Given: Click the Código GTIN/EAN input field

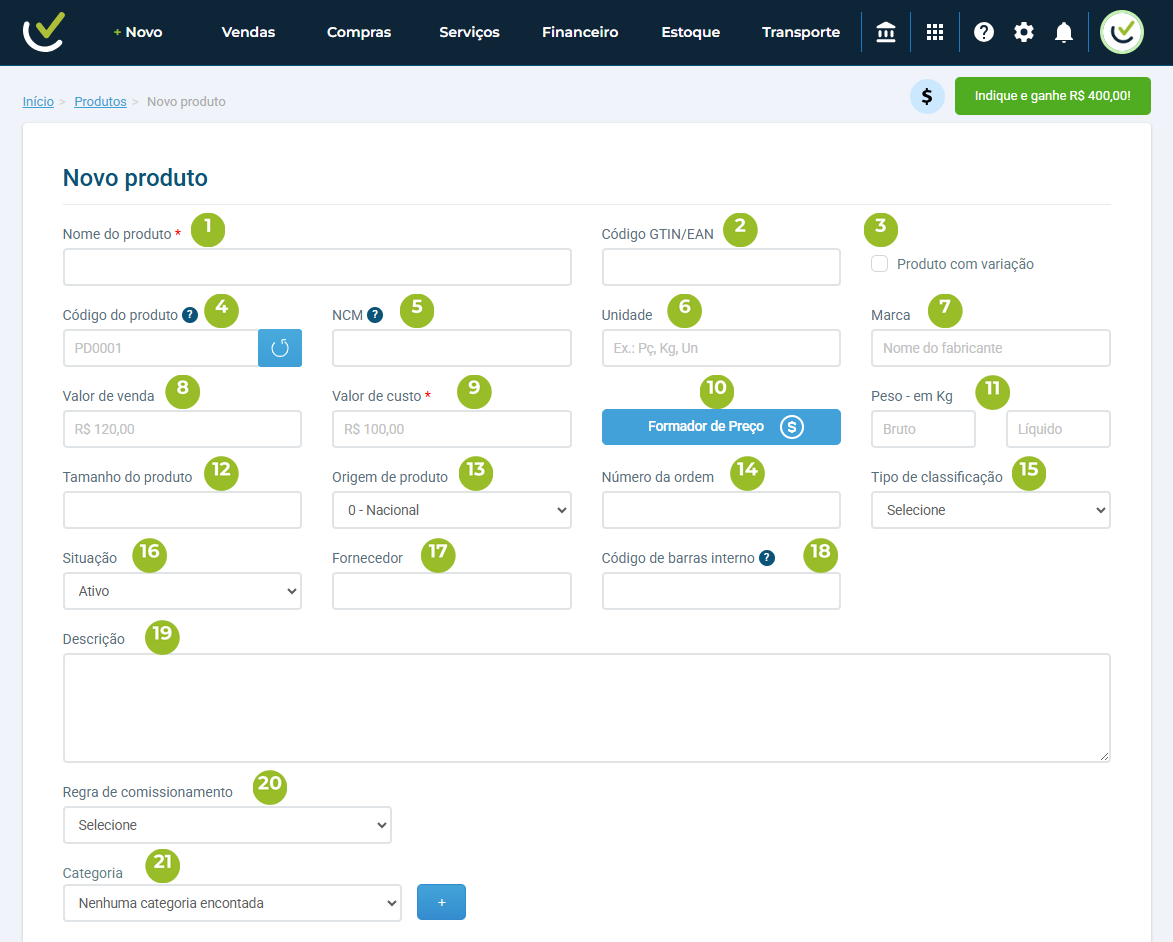Looking at the screenshot, I should (721, 267).
